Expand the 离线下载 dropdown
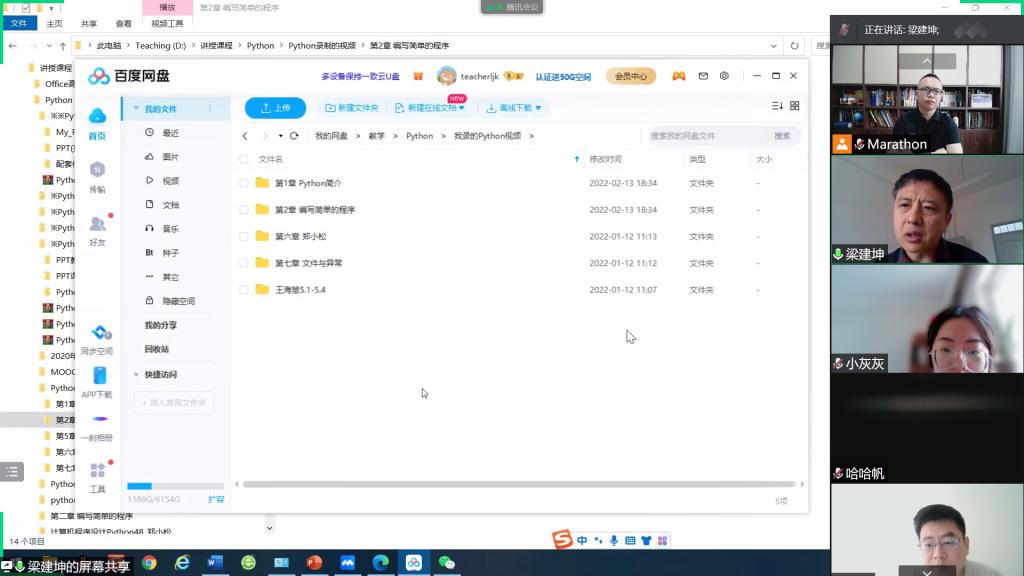1024x576 pixels. [514, 108]
